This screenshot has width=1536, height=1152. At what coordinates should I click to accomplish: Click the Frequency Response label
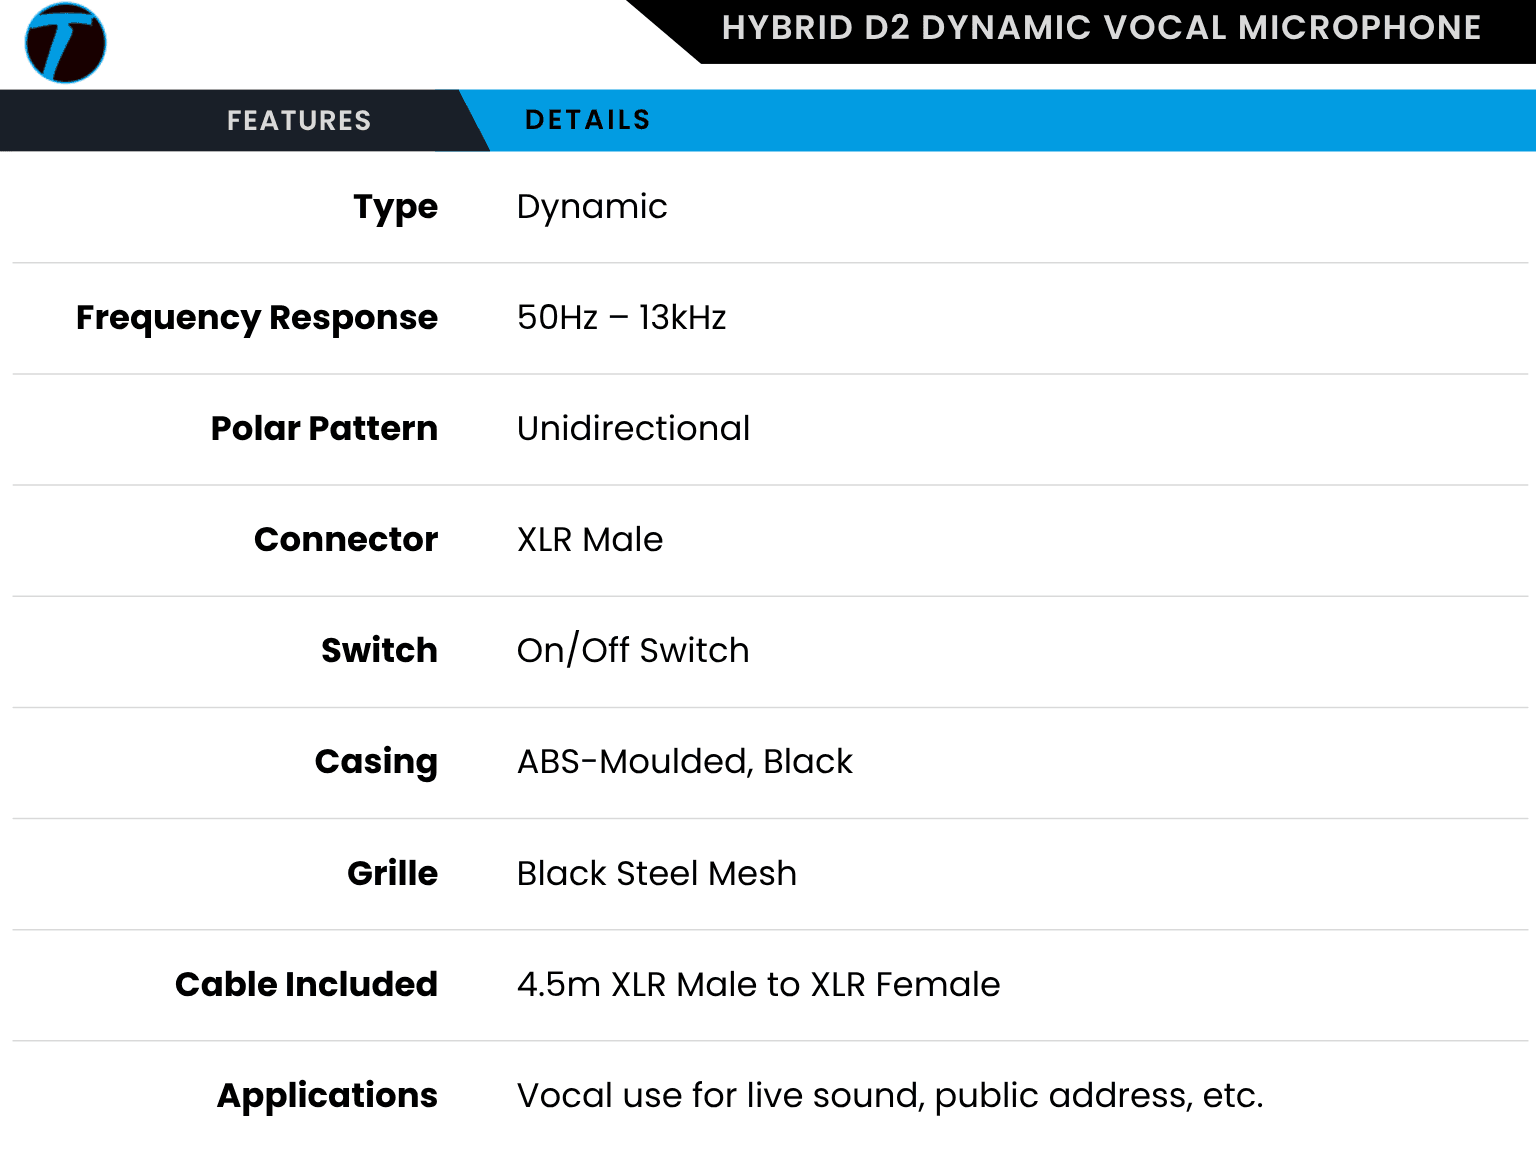click(257, 318)
